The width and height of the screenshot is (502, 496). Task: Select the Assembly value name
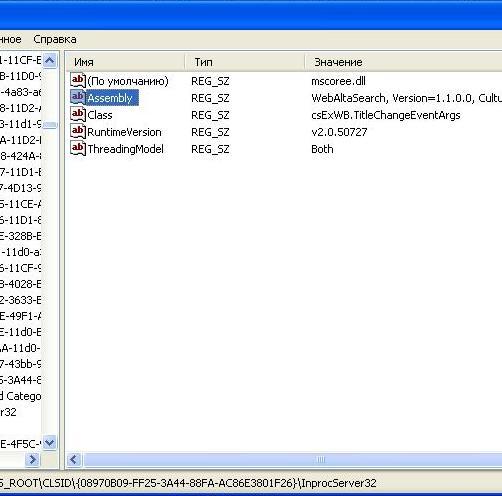point(112,98)
